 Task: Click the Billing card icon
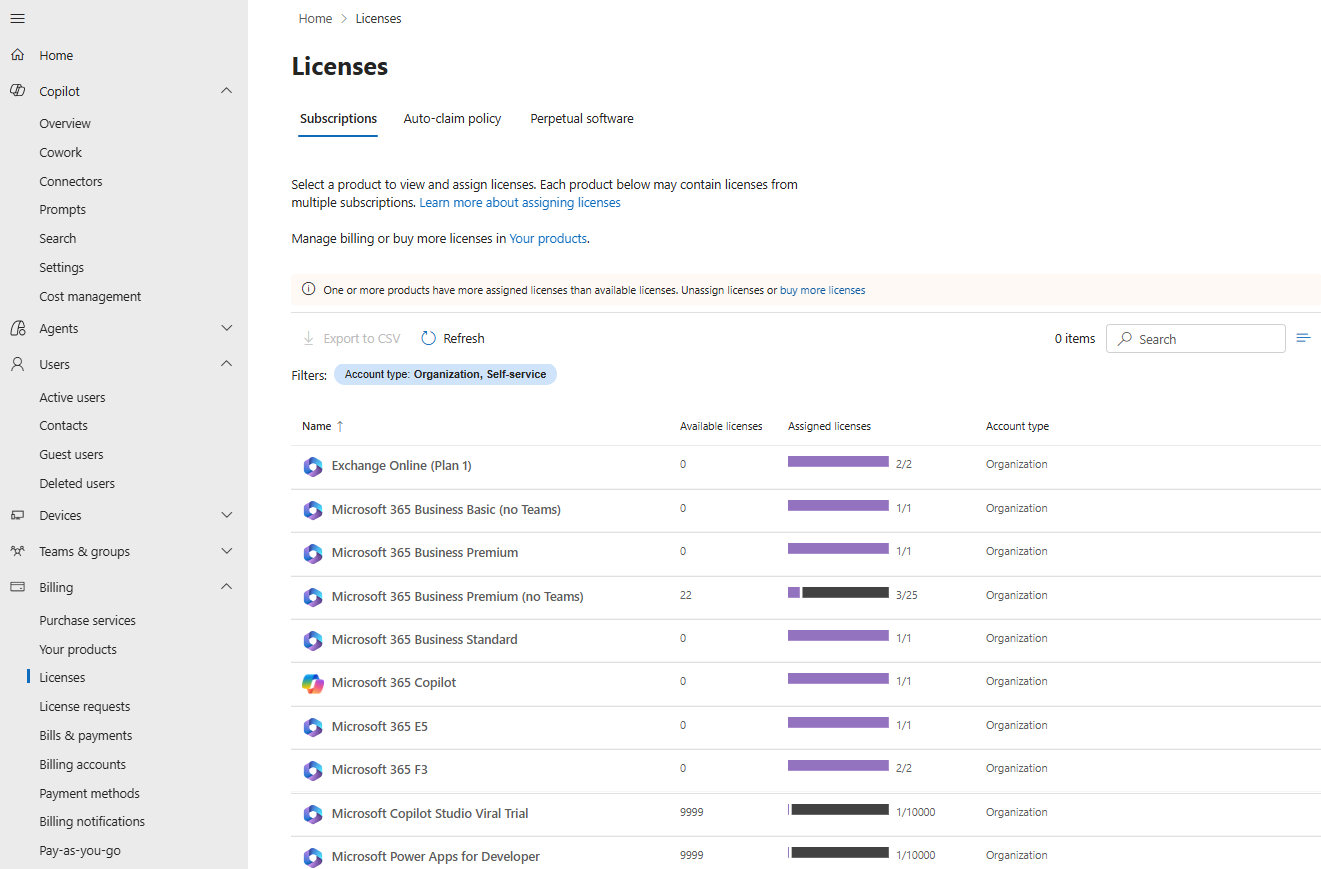(17, 587)
